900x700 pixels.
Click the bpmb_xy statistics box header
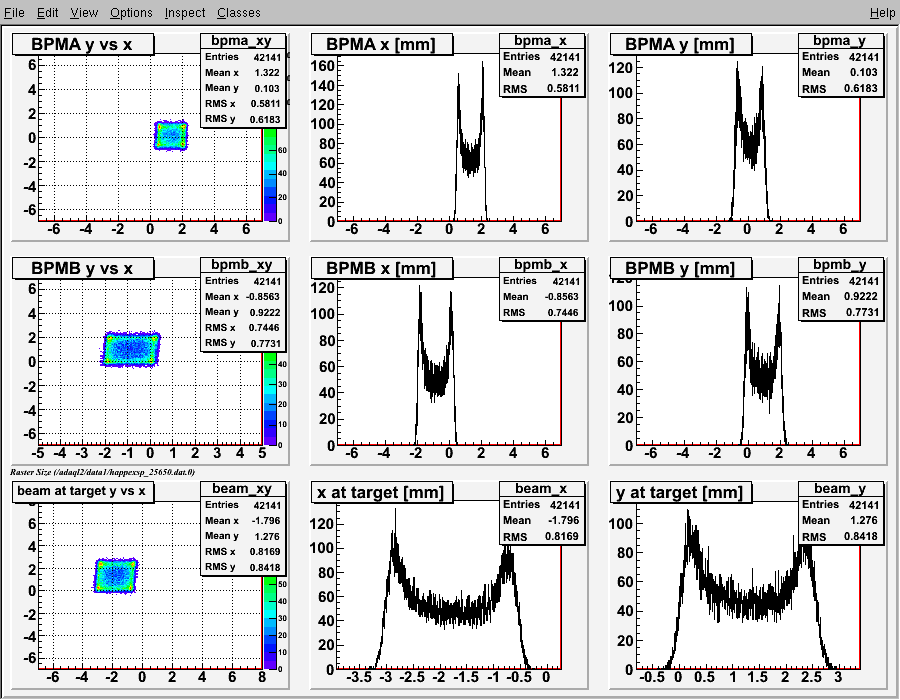(x=242, y=265)
